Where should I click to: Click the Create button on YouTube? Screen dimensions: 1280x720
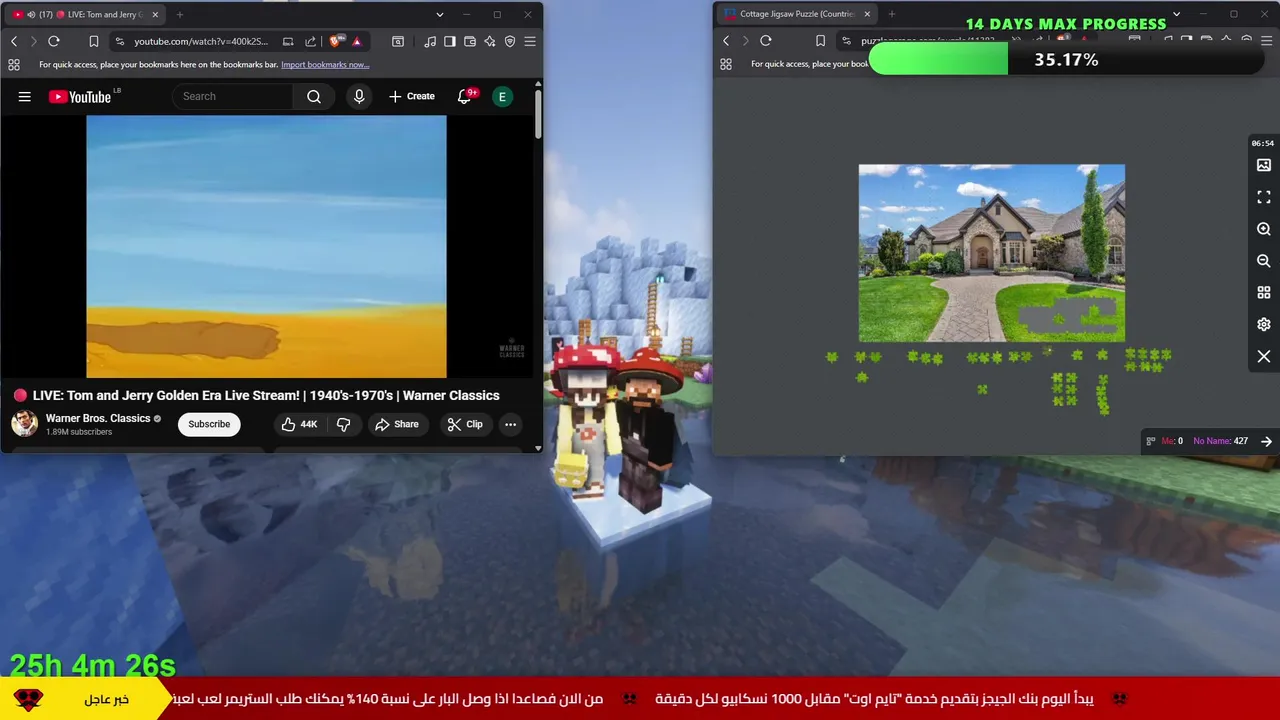[x=412, y=97]
